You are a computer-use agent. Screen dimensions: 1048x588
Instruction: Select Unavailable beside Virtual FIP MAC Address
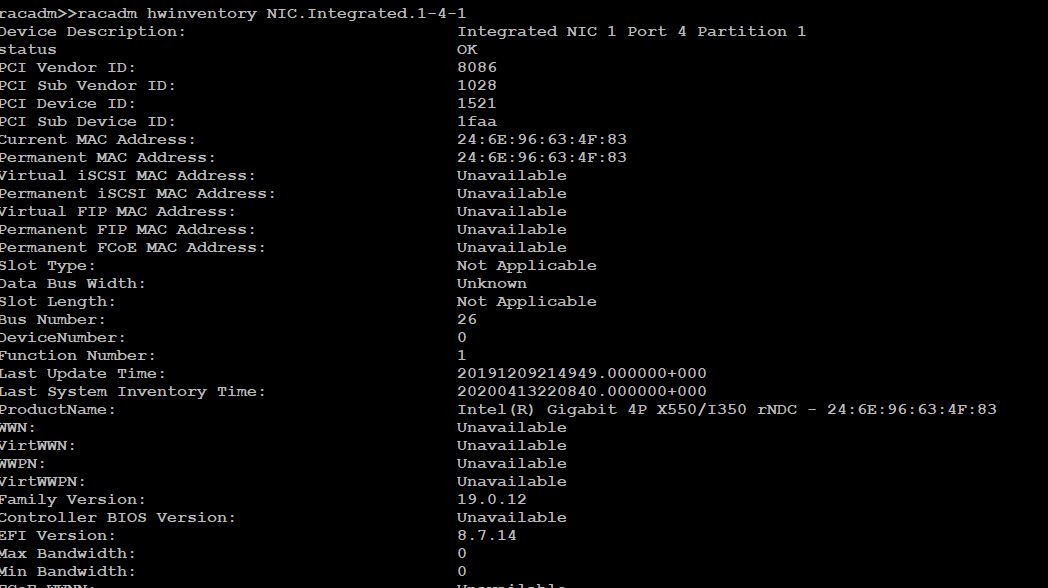pyautogui.click(x=512, y=212)
